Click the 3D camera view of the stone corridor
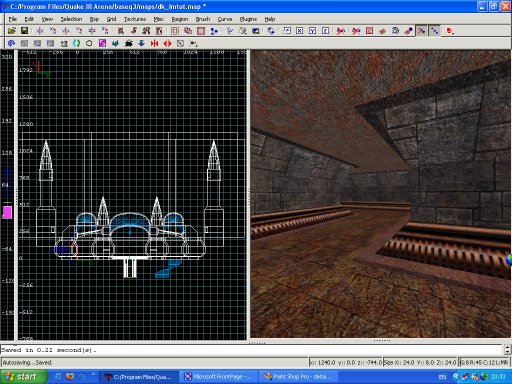Viewport: 512px width, 384px height. (x=381, y=194)
